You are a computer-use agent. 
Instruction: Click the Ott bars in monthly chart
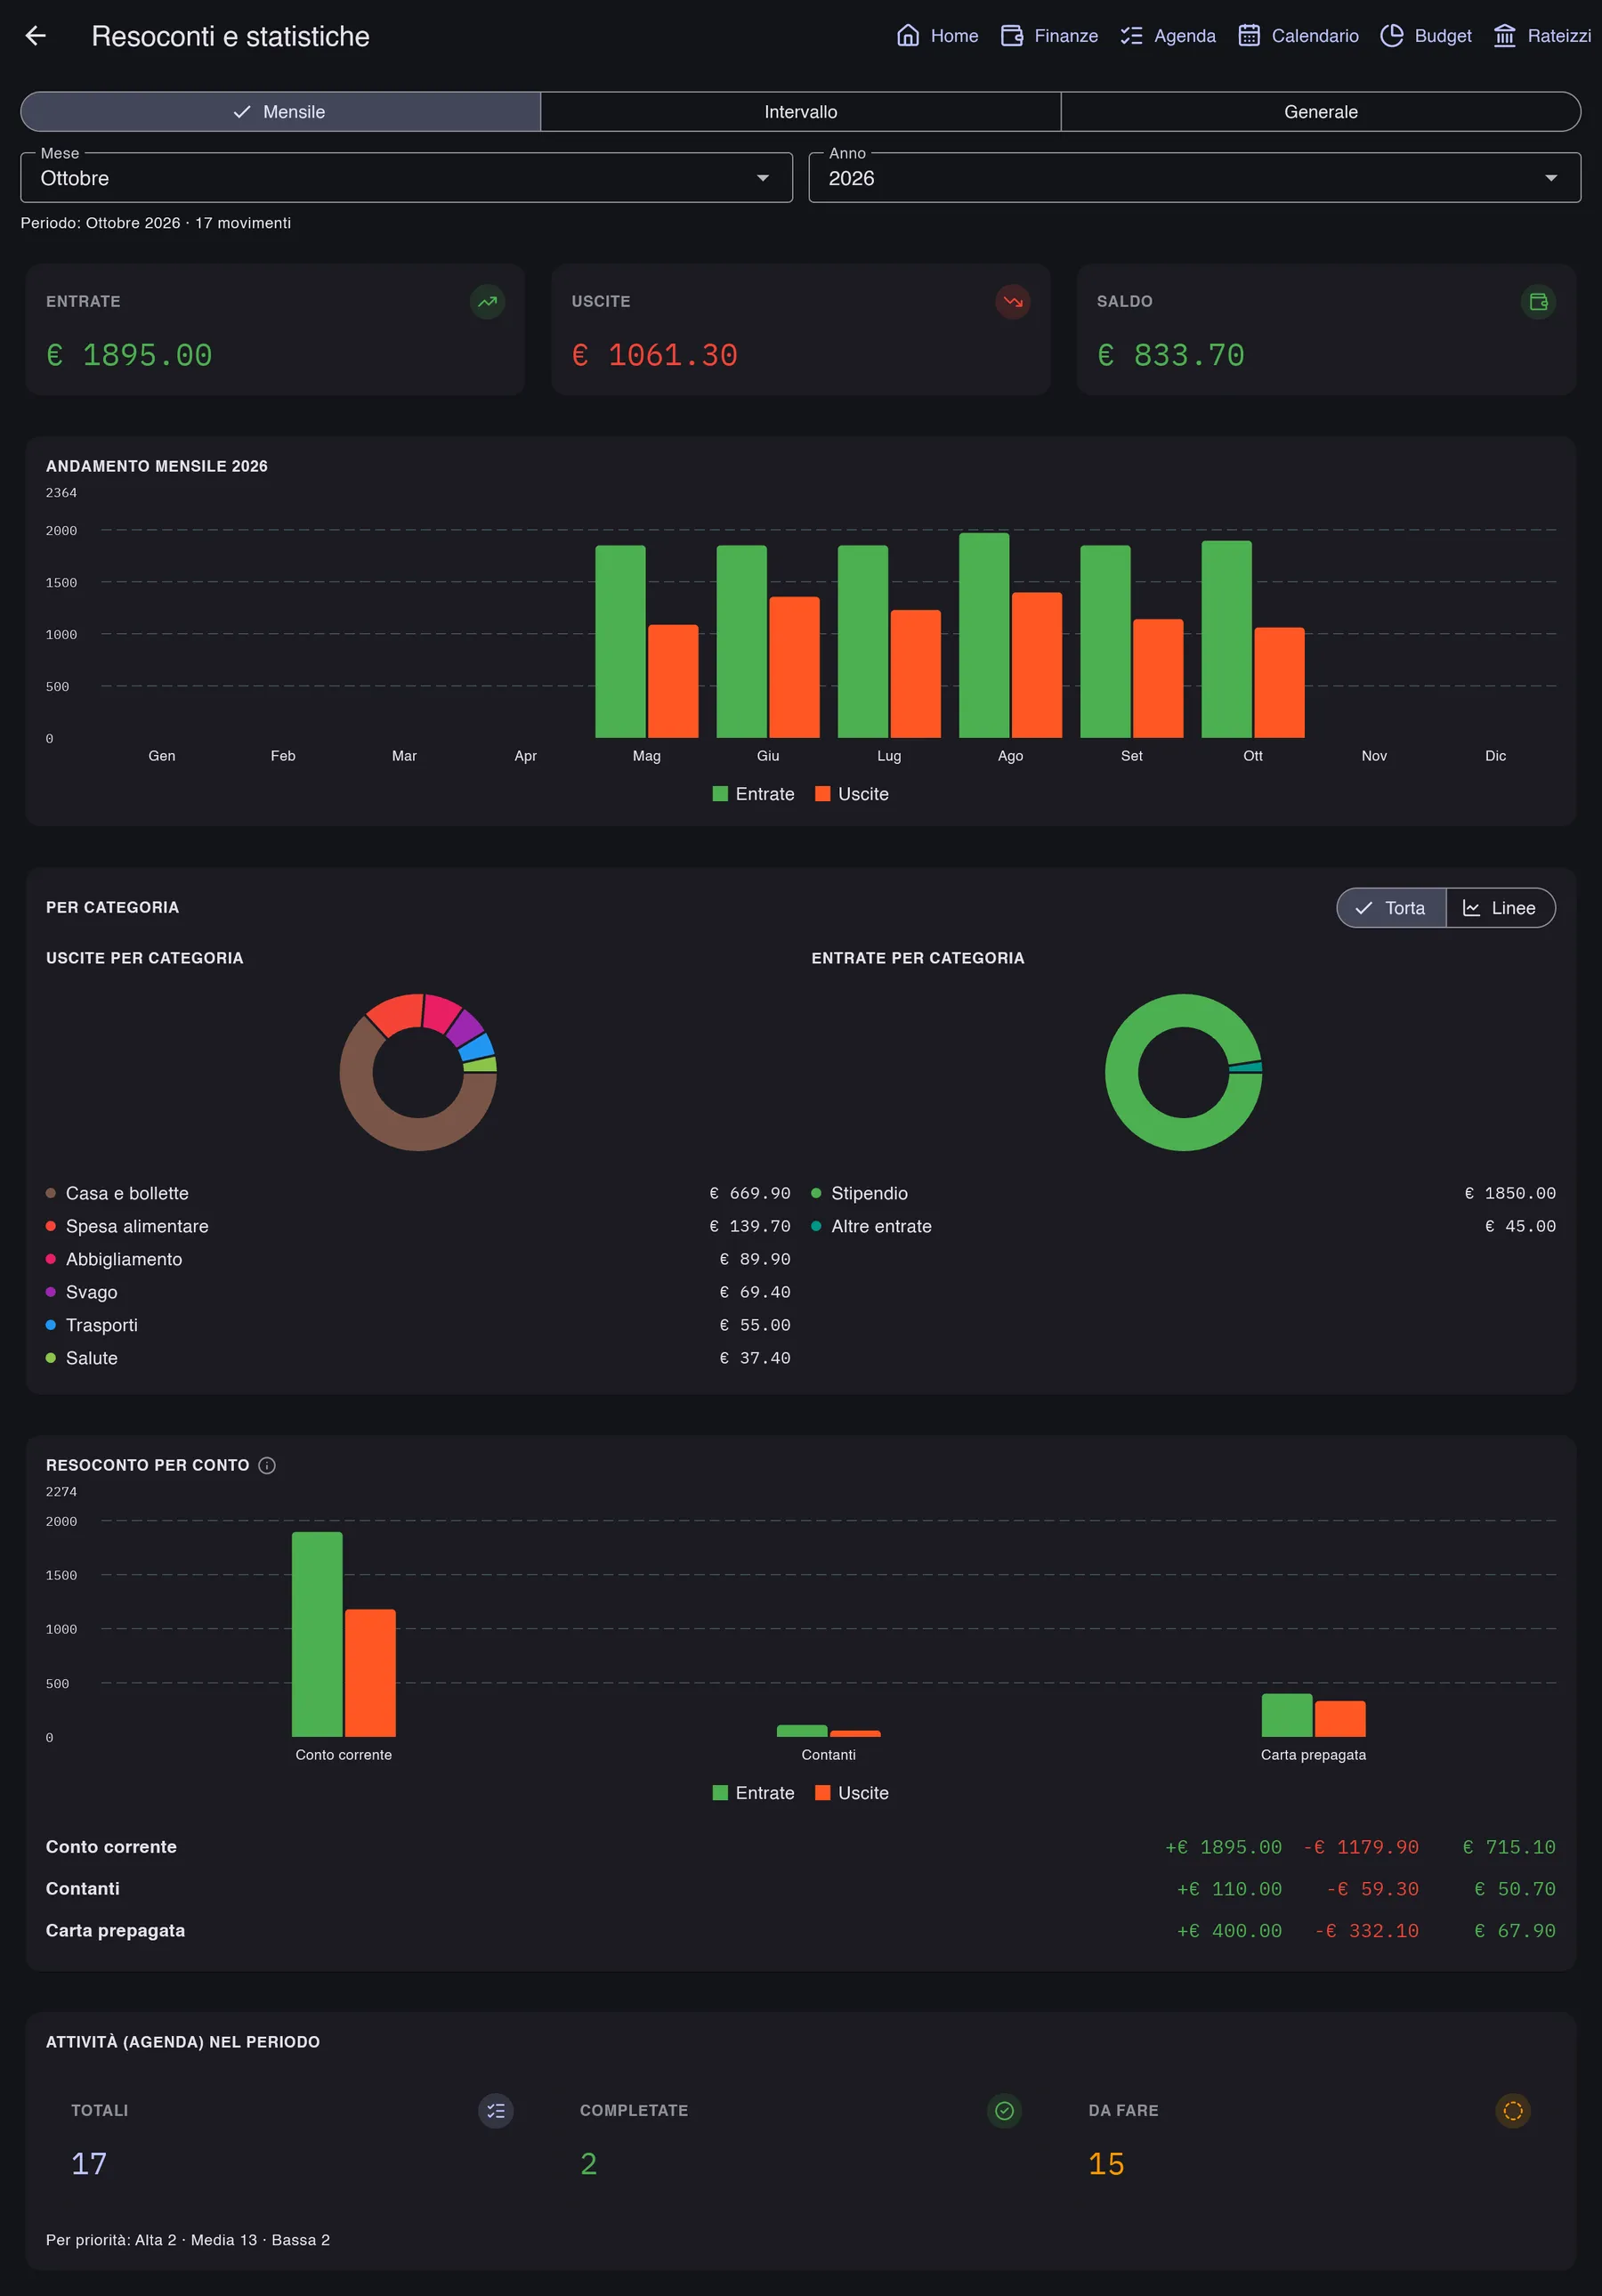(1253, 640)
